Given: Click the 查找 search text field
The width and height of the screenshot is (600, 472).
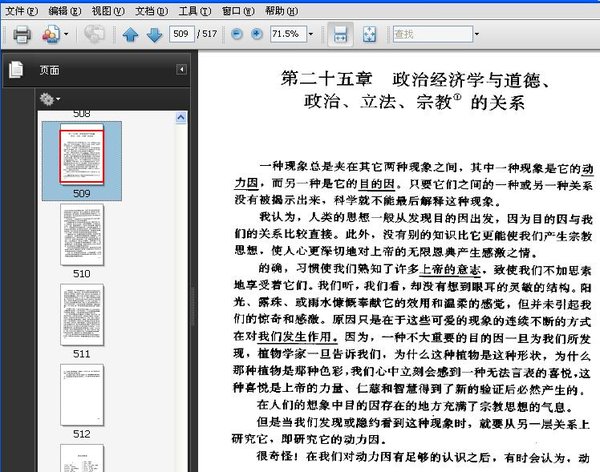Looking at the screenshot, I should [428, 35].
